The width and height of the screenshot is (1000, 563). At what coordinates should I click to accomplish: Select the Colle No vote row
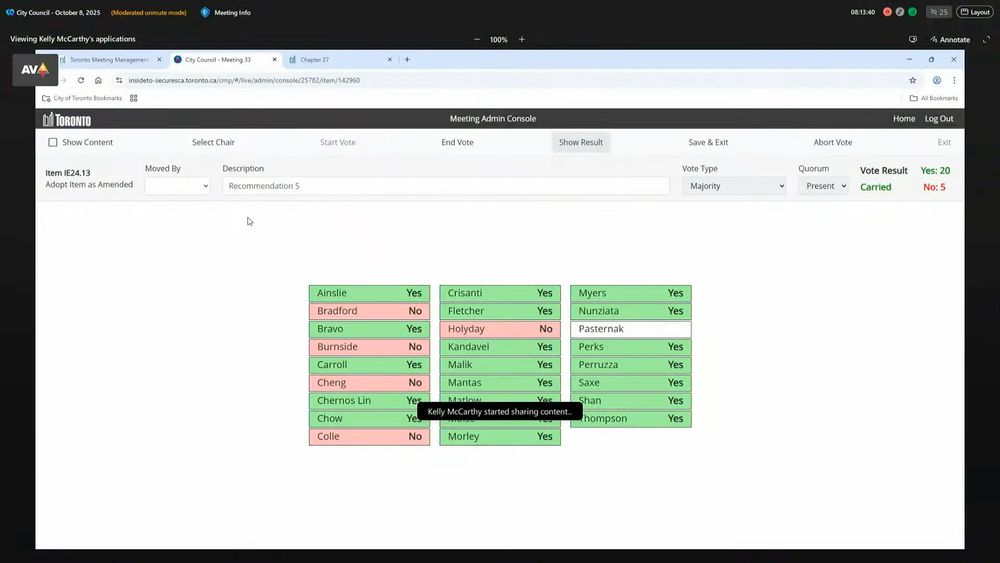coord(369,437)
